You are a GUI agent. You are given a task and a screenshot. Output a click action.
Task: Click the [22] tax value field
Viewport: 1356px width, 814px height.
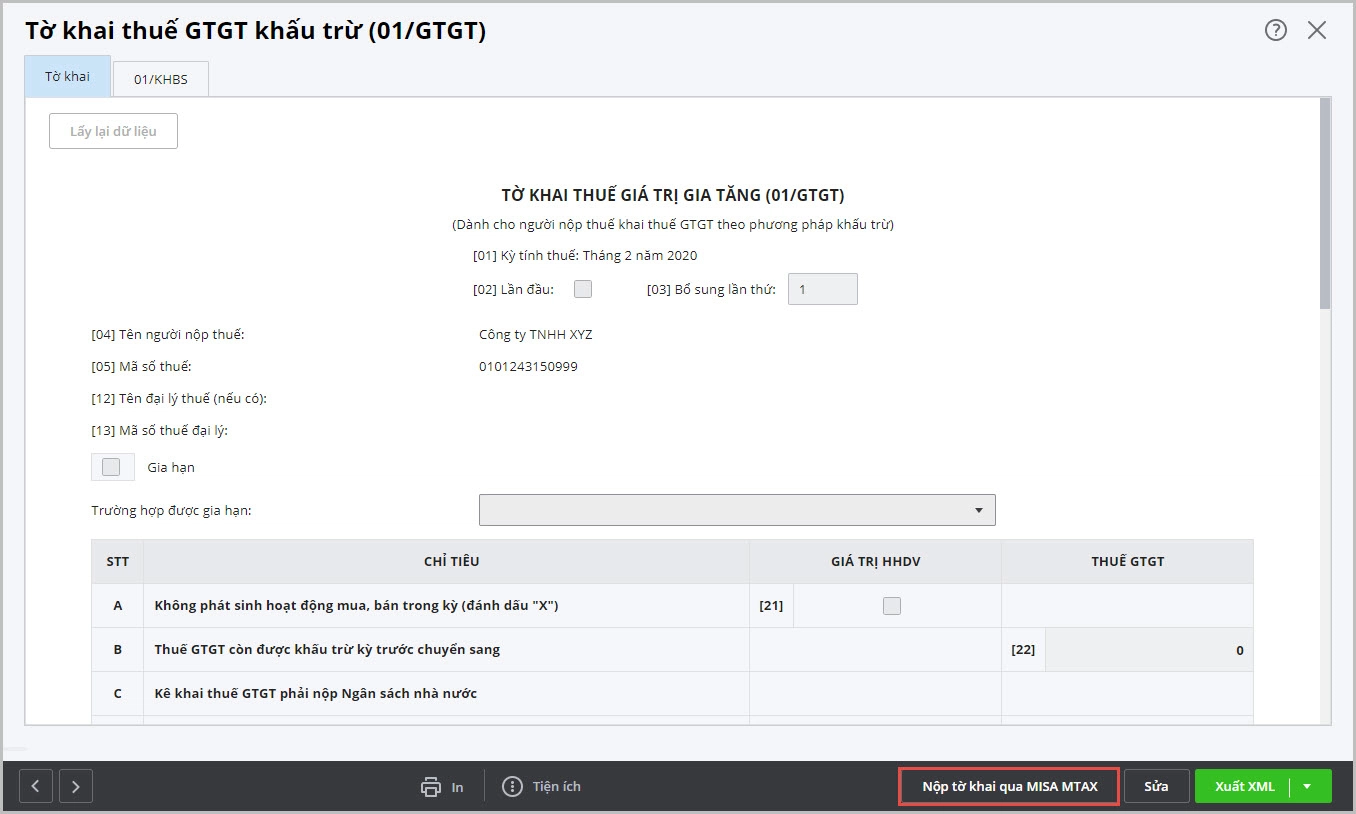point(1148,650)
